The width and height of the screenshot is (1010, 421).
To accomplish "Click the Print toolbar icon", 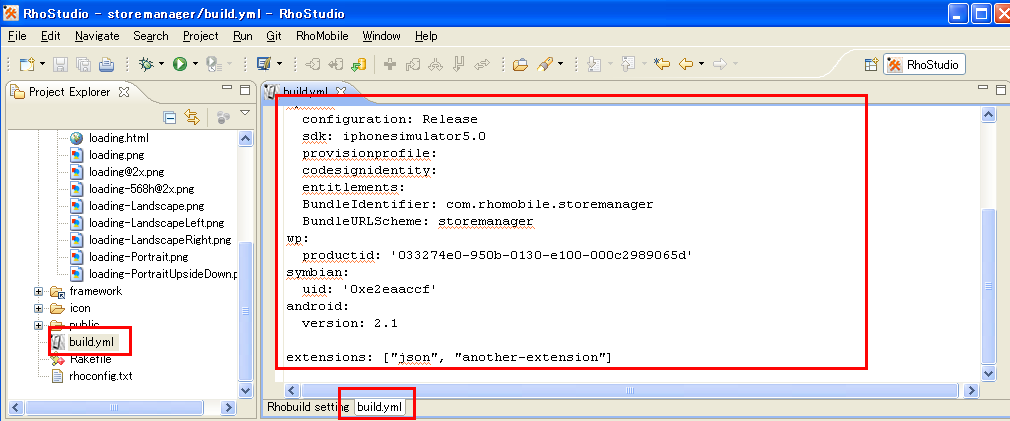I will pos(106,64).
